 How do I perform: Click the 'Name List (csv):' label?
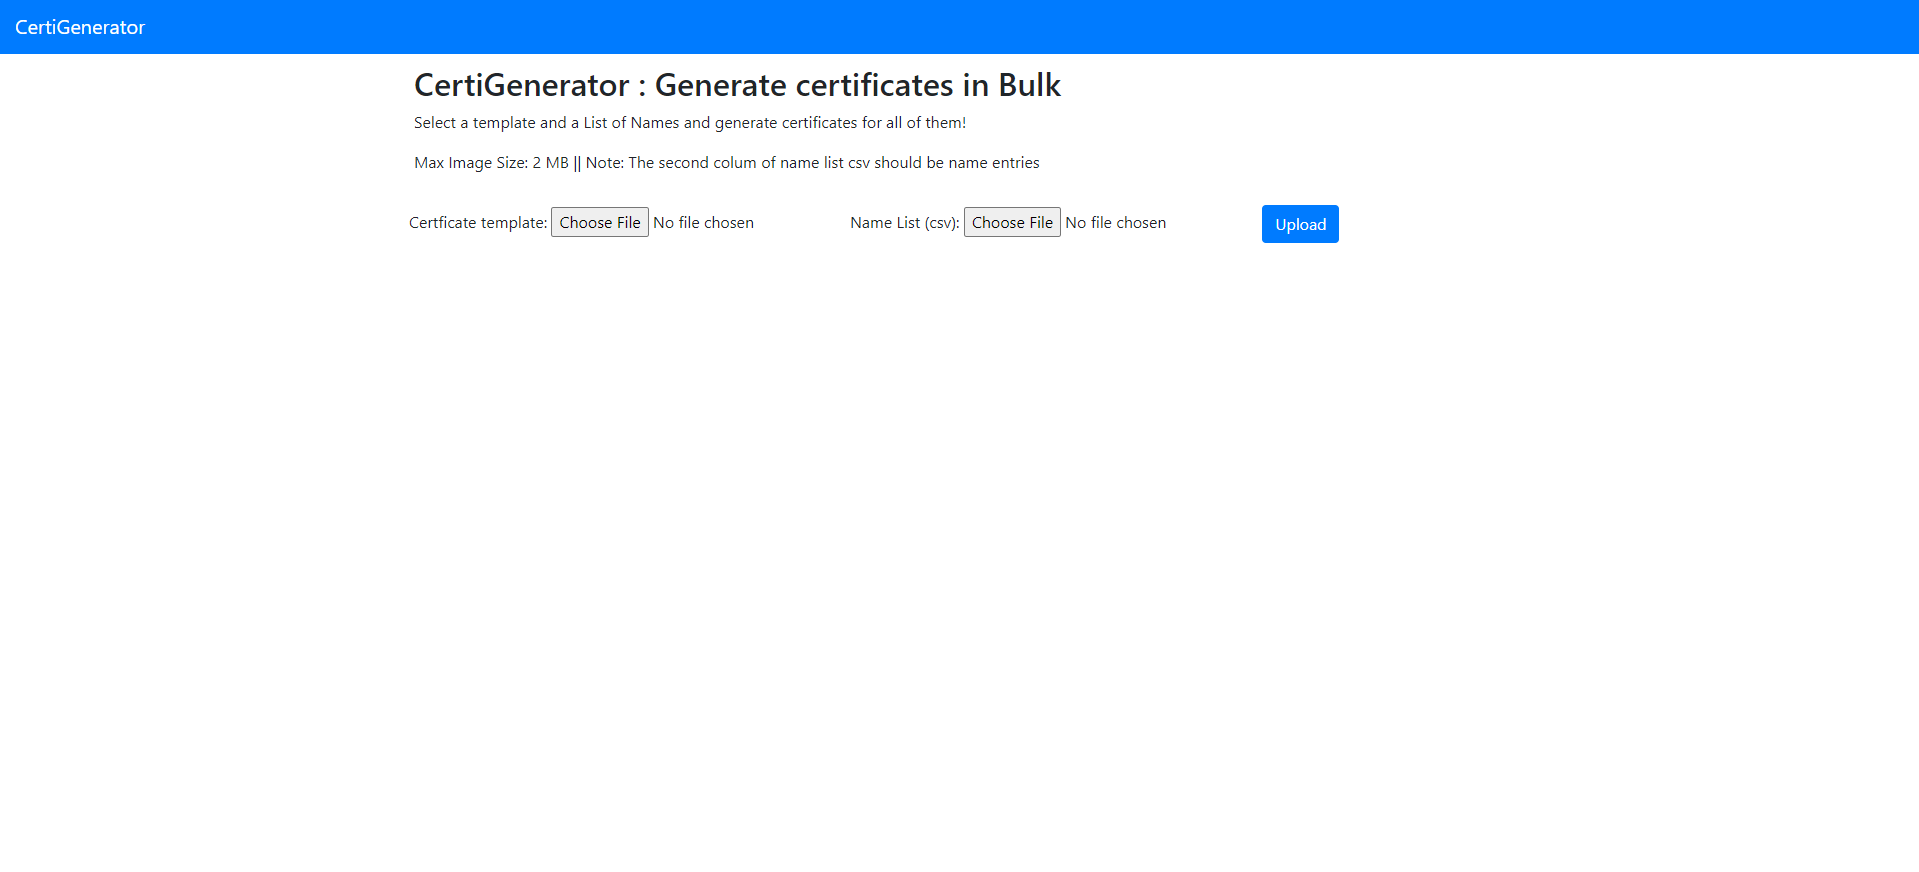point(904,222)
